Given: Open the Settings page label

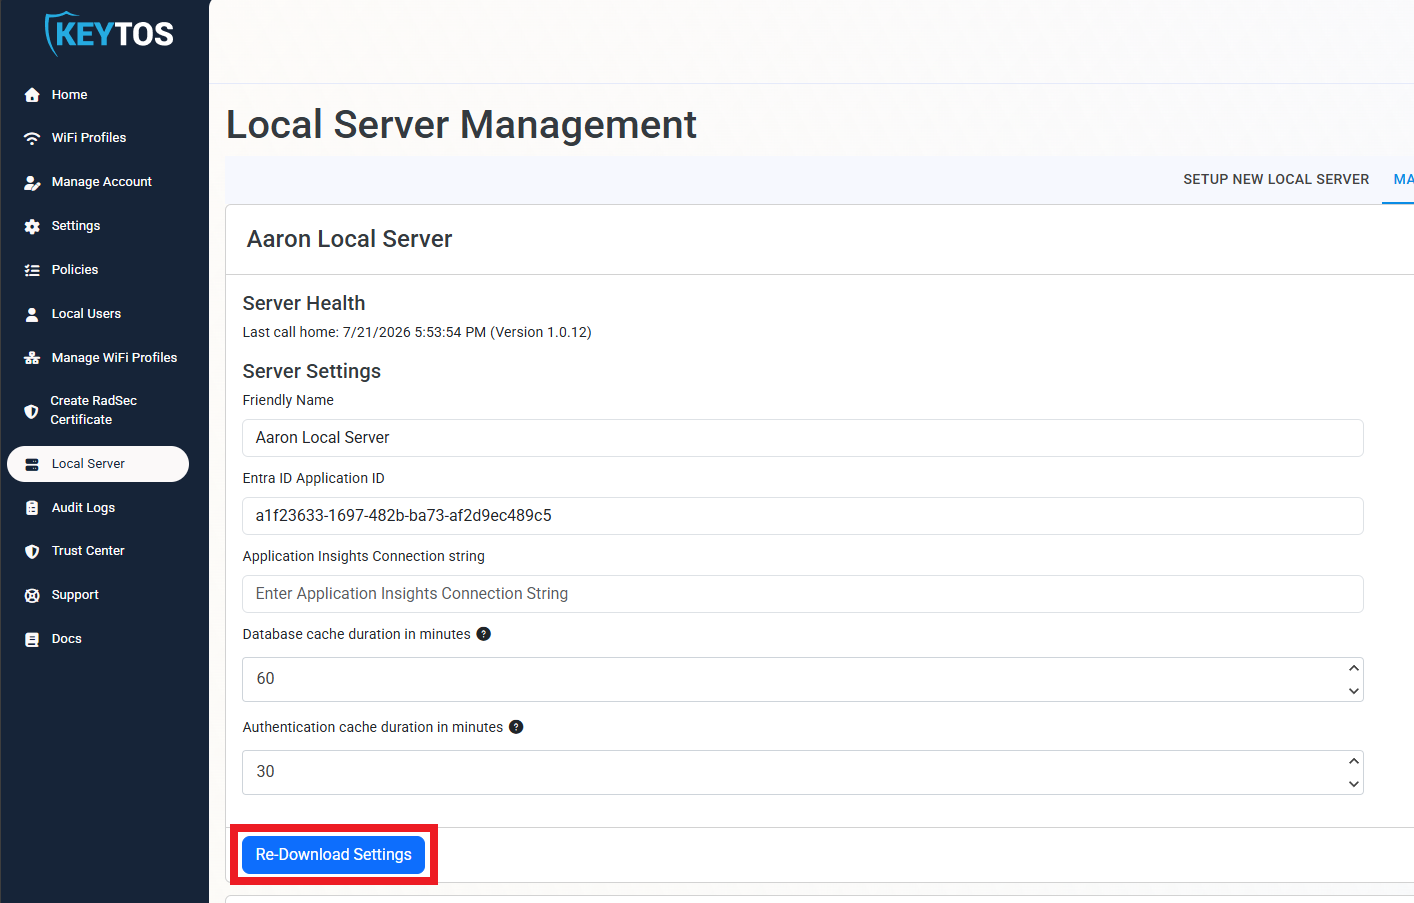Looking at the screenshot, I should tap(76, 226).
